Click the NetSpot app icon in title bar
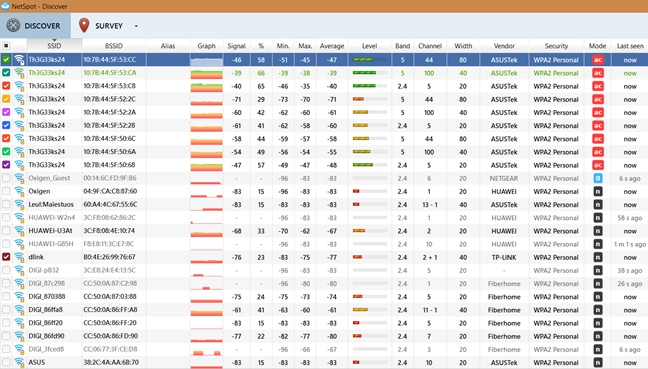The width and height of the screenshot is (648, 369). [x=5, y=6]
